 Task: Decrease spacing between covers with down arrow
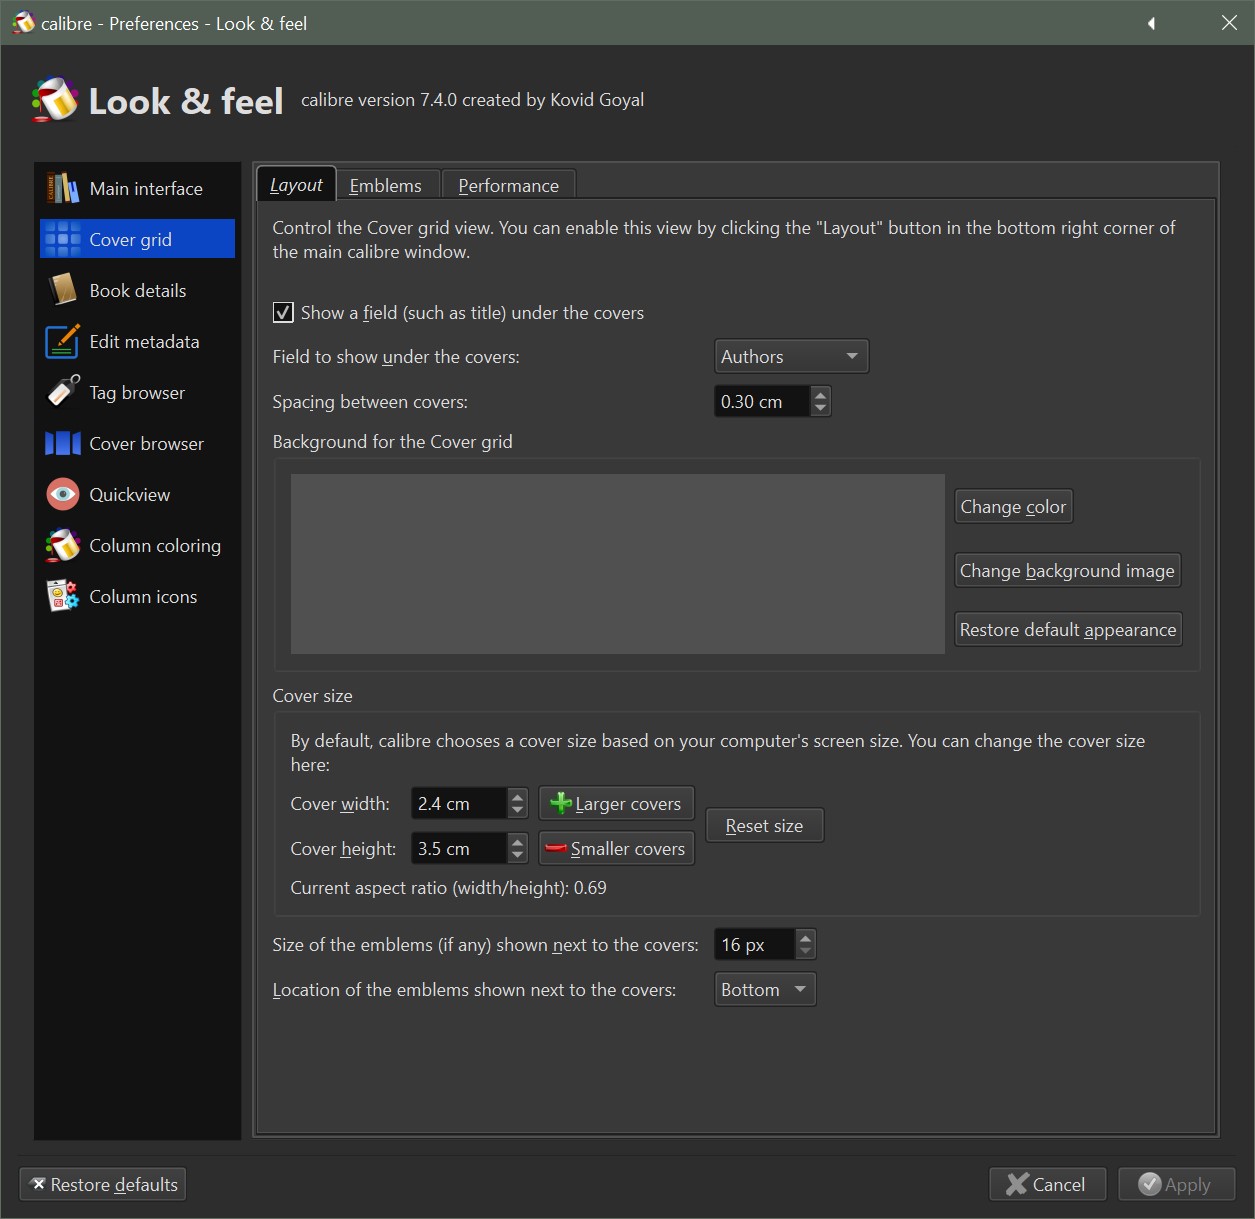820,409
